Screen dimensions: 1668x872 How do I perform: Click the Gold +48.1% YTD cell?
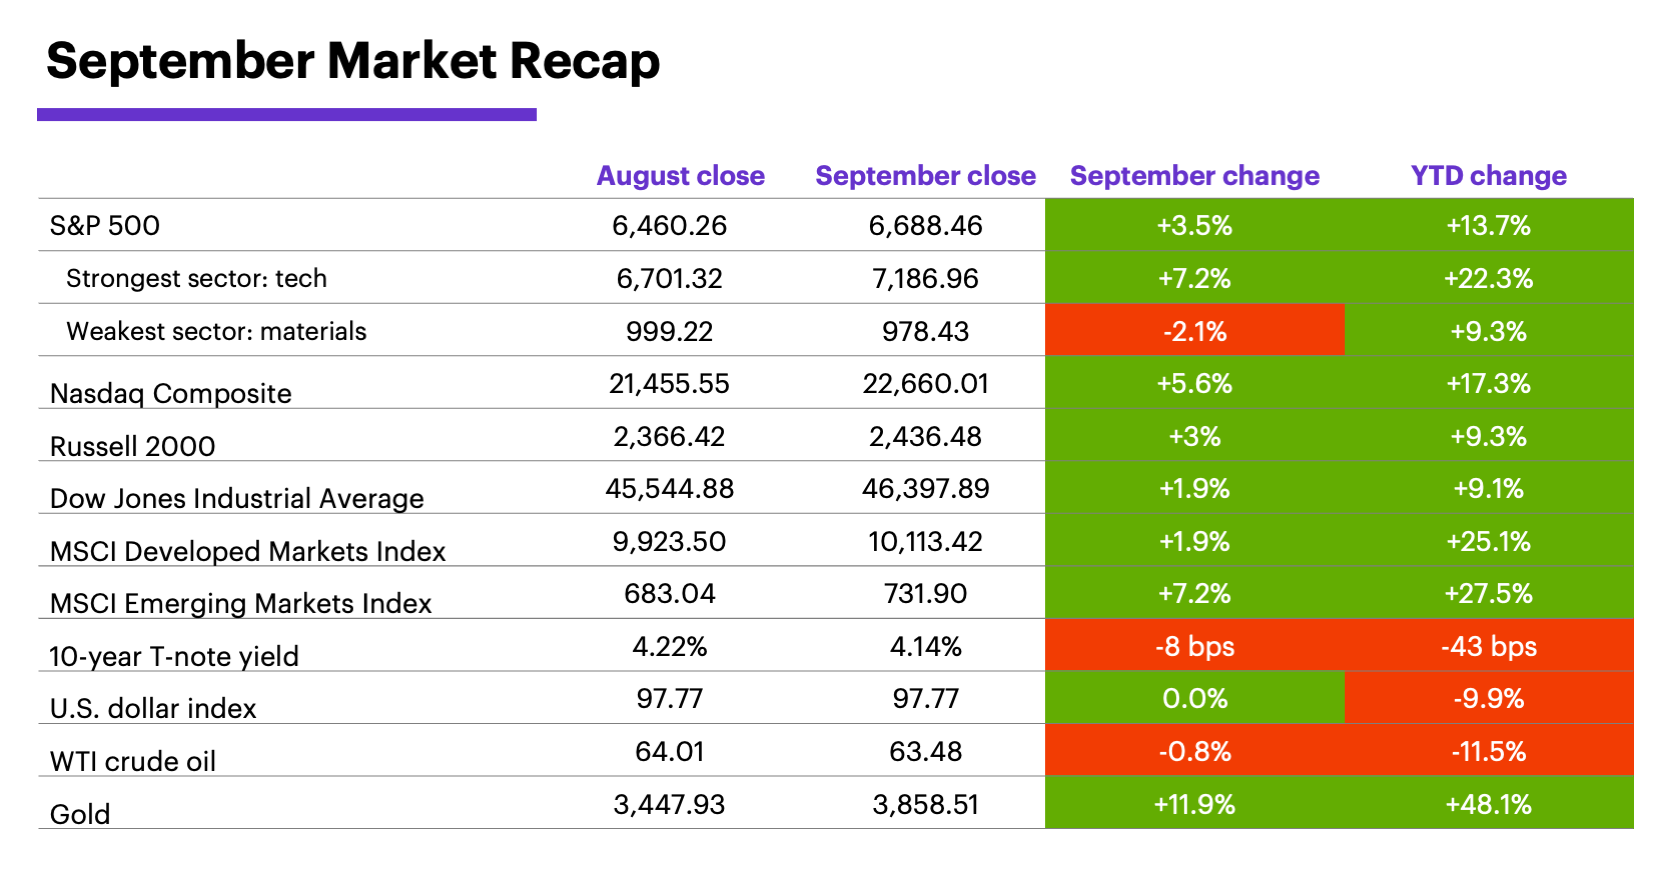(x=1488, y=805)
